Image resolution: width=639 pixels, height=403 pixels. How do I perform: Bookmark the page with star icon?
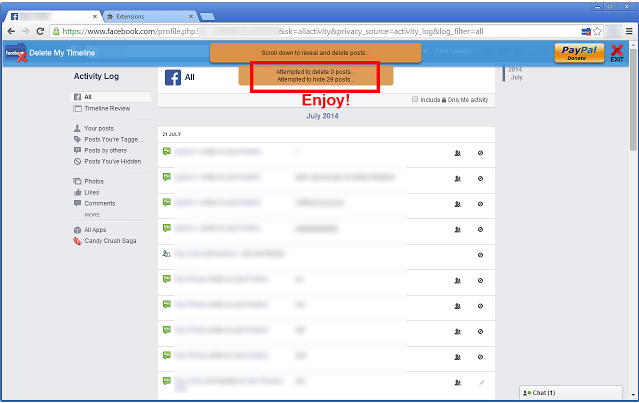pyautogui.click(x=597, y=32)
